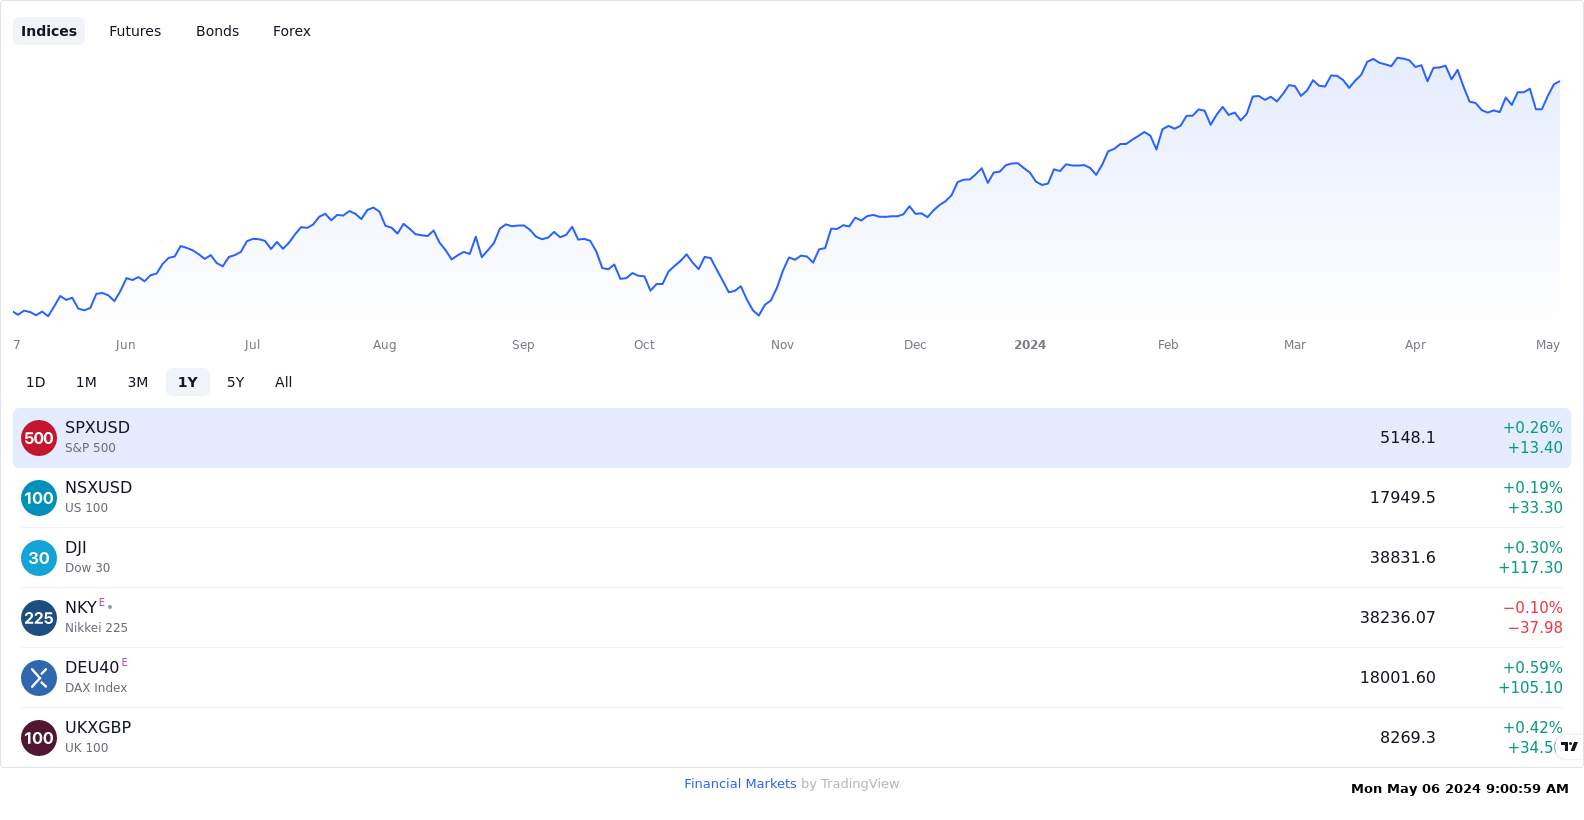Screen dimensions: 1584x820
Task: Click the NSXUSD US 100 icon
Action: tap(39, 498)
